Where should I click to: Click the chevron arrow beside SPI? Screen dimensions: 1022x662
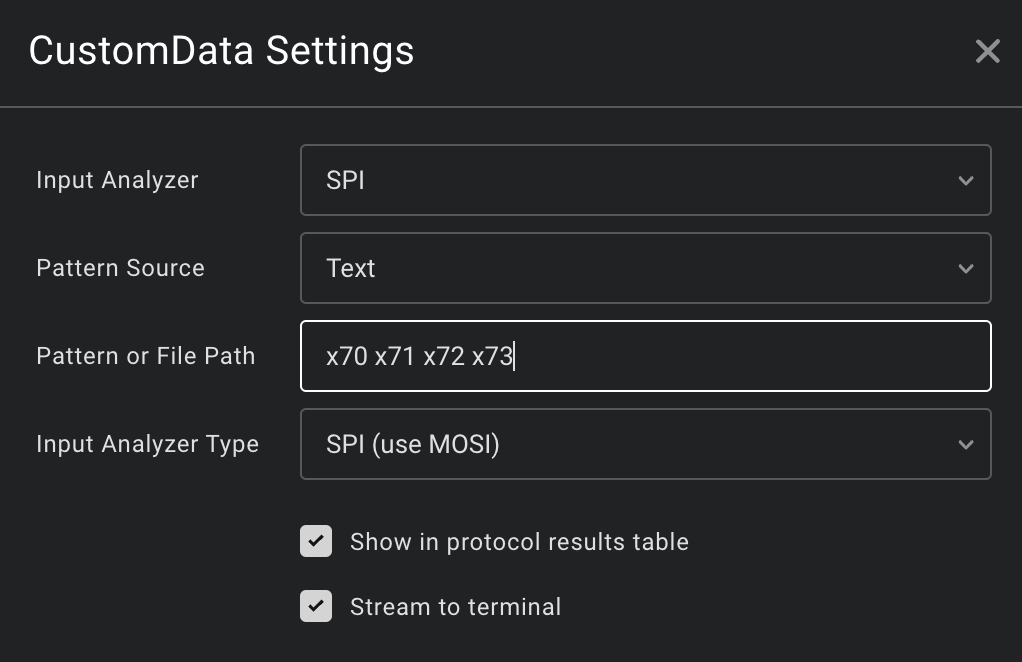(x=965, y=181)
